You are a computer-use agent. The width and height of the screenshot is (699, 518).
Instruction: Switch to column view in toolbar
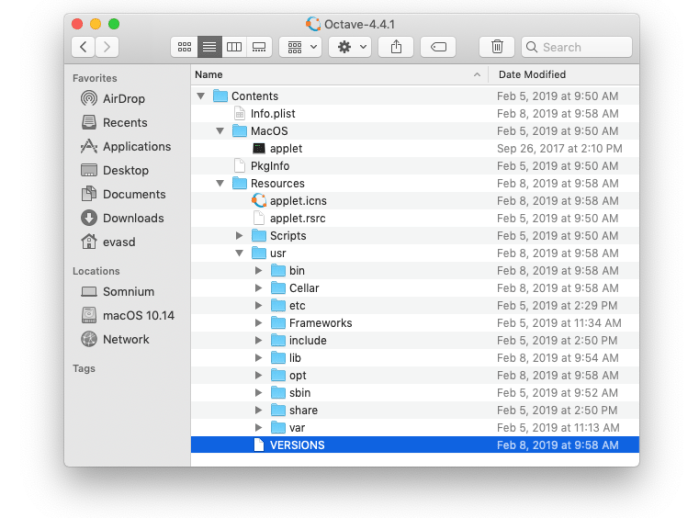click(x=234, y=47)
